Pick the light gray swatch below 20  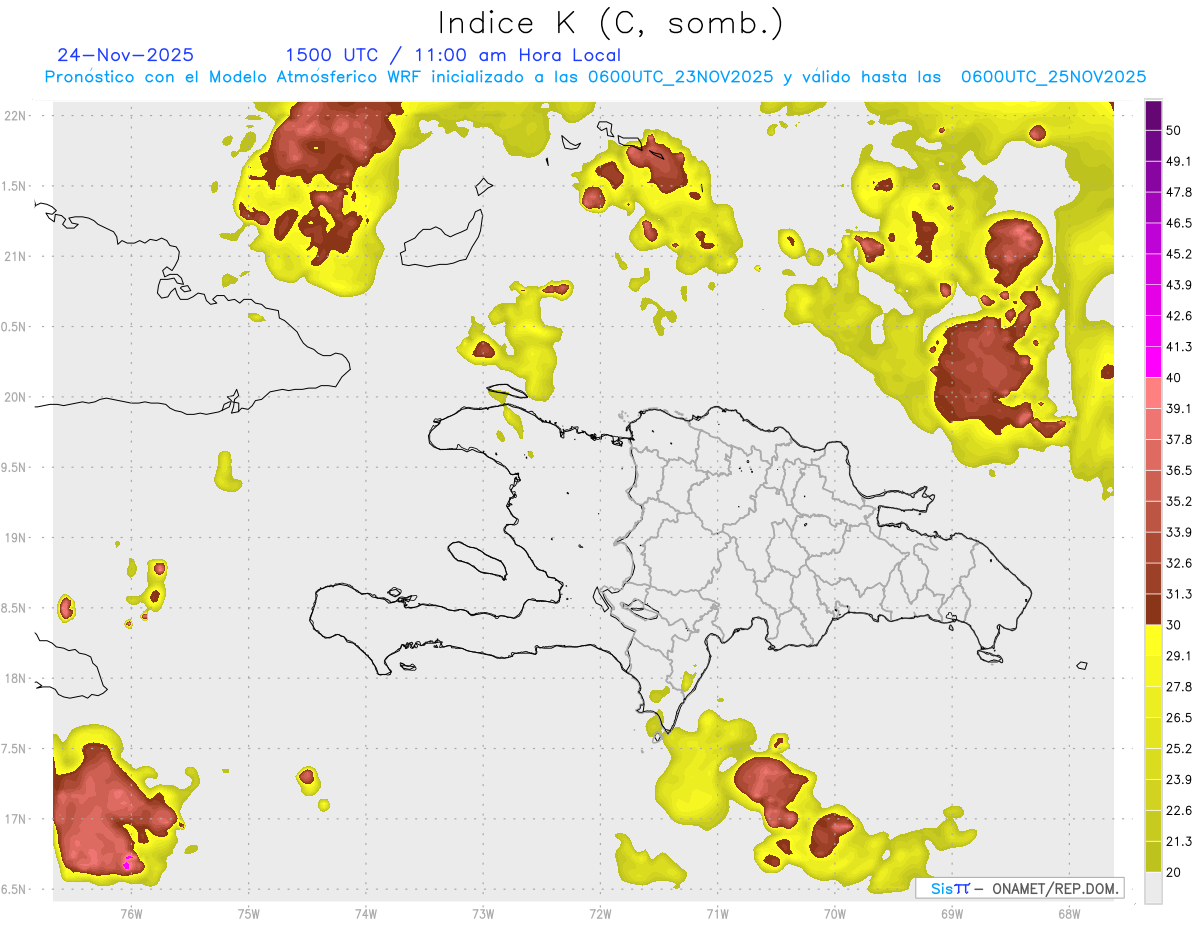tap(1154, 887)
